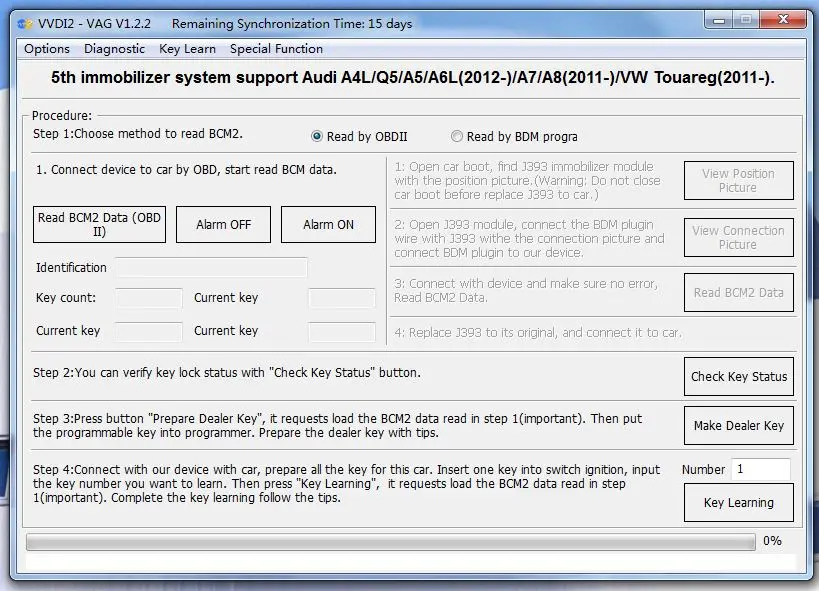
Task: Click the Check Key Status button
Action: click(x=739, y=377)
